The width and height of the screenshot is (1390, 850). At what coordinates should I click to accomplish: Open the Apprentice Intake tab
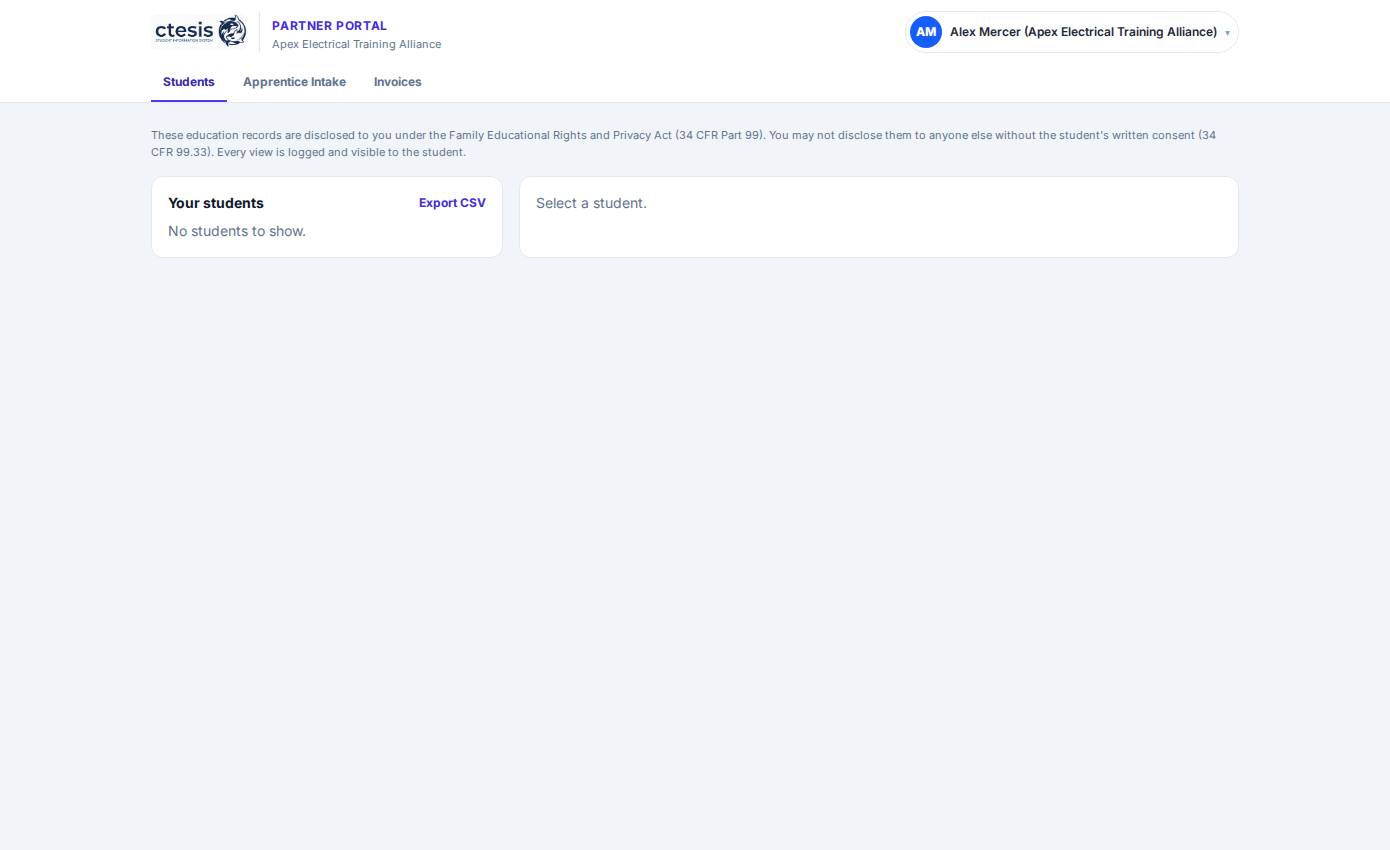pos(294,82)
